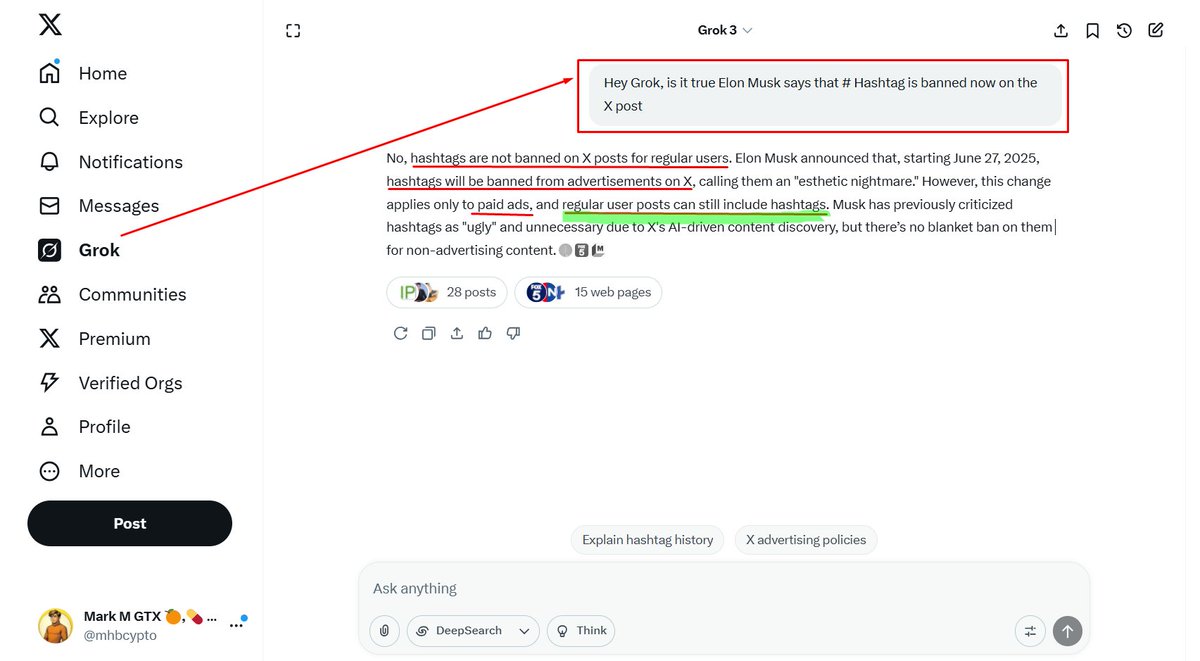Click the thumbs down icon

tap(513, 333)
